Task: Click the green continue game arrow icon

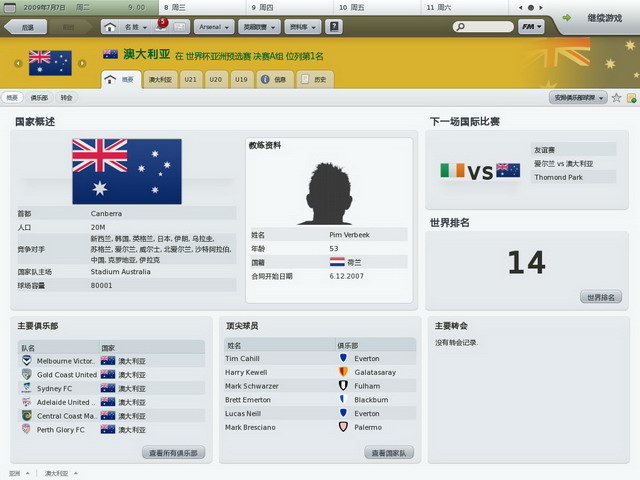Action: [x=567, y=18]
